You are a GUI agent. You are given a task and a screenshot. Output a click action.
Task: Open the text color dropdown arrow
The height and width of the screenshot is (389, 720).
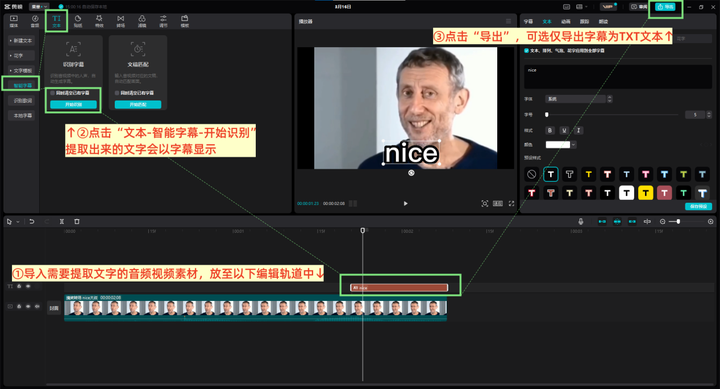coord(574,145)
